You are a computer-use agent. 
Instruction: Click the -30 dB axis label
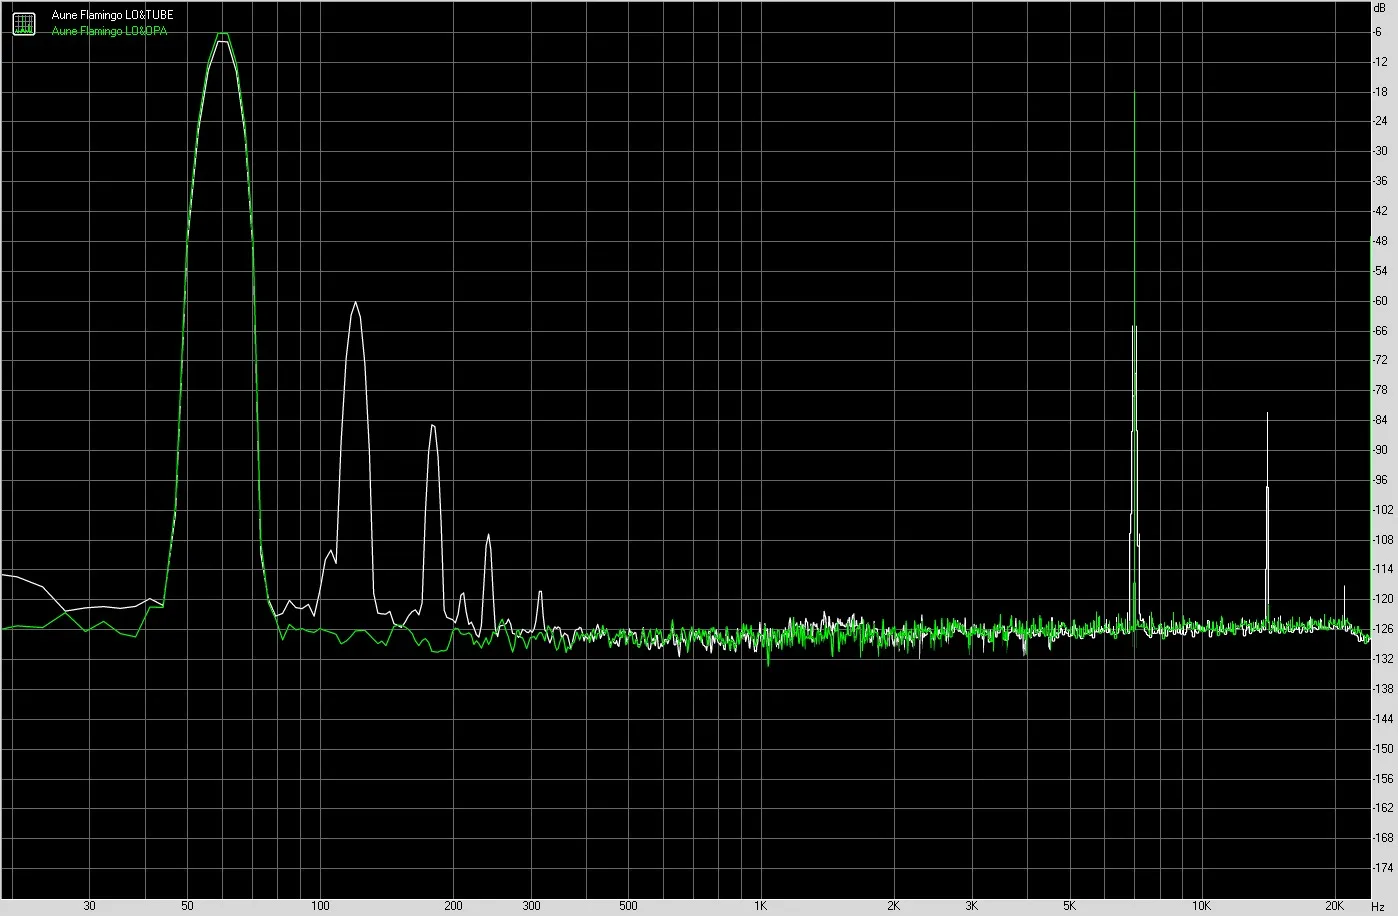point(1380,152)
